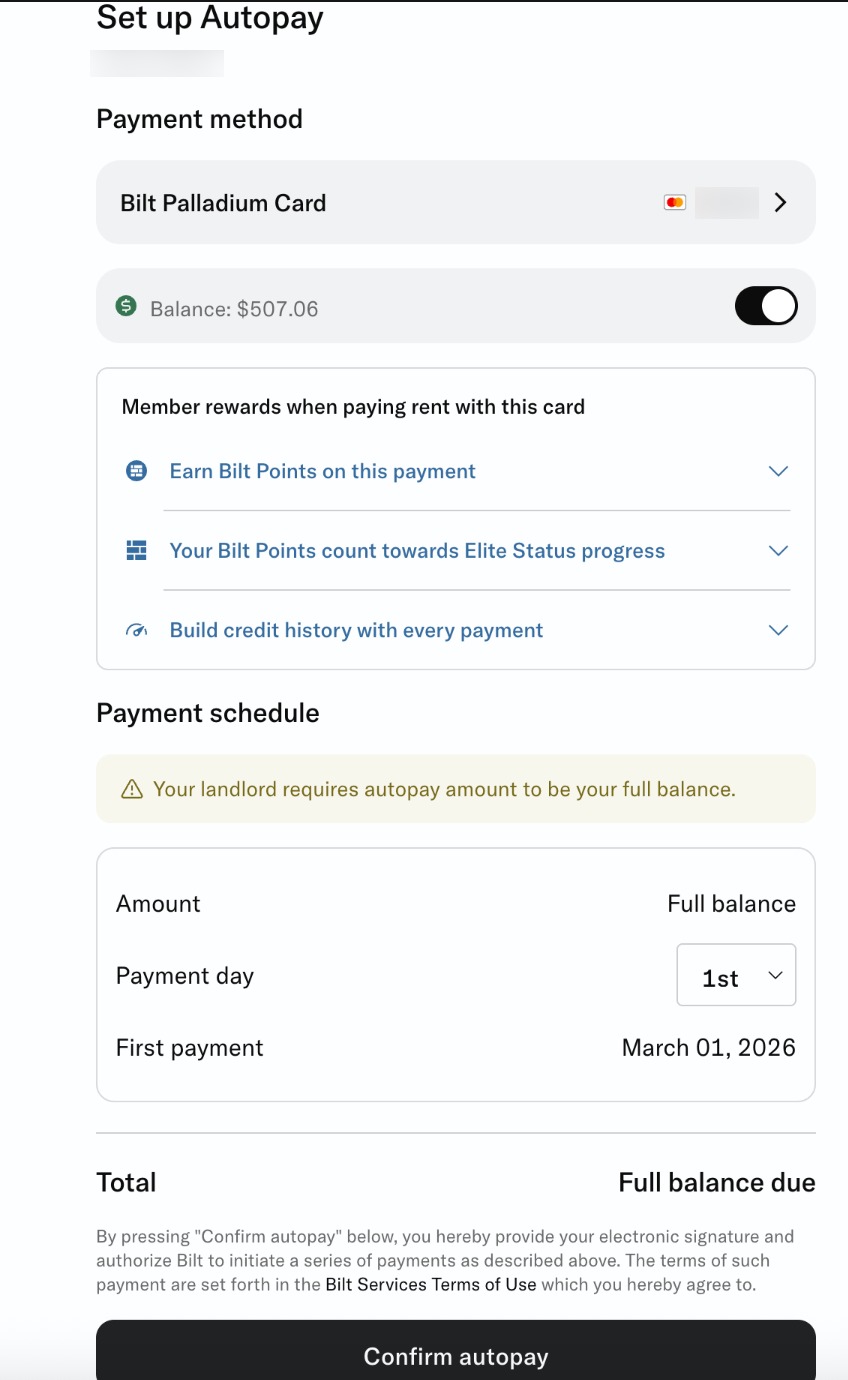Open the Payment day dropdown

736,975
